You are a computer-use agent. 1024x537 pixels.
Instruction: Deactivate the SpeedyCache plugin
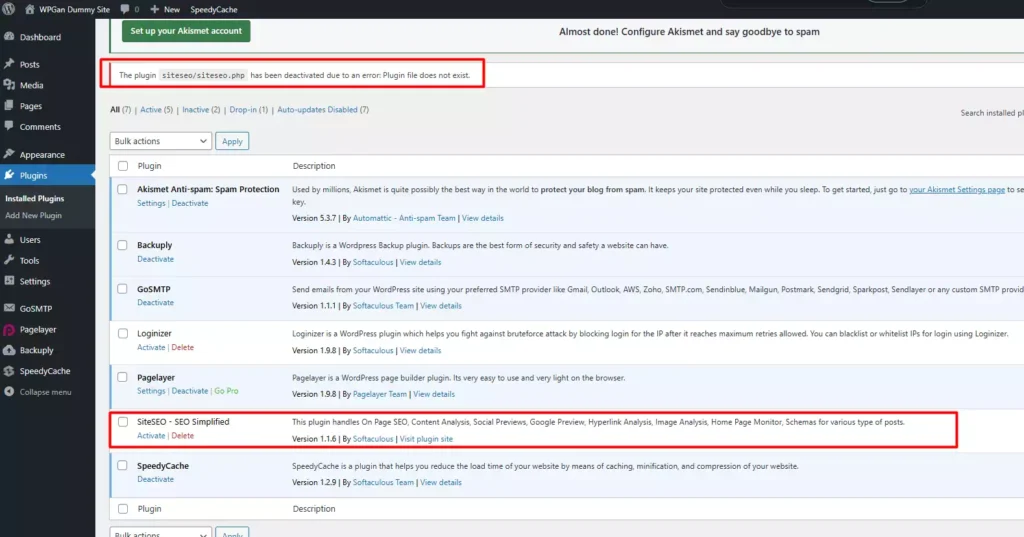(x=155, y=480)
